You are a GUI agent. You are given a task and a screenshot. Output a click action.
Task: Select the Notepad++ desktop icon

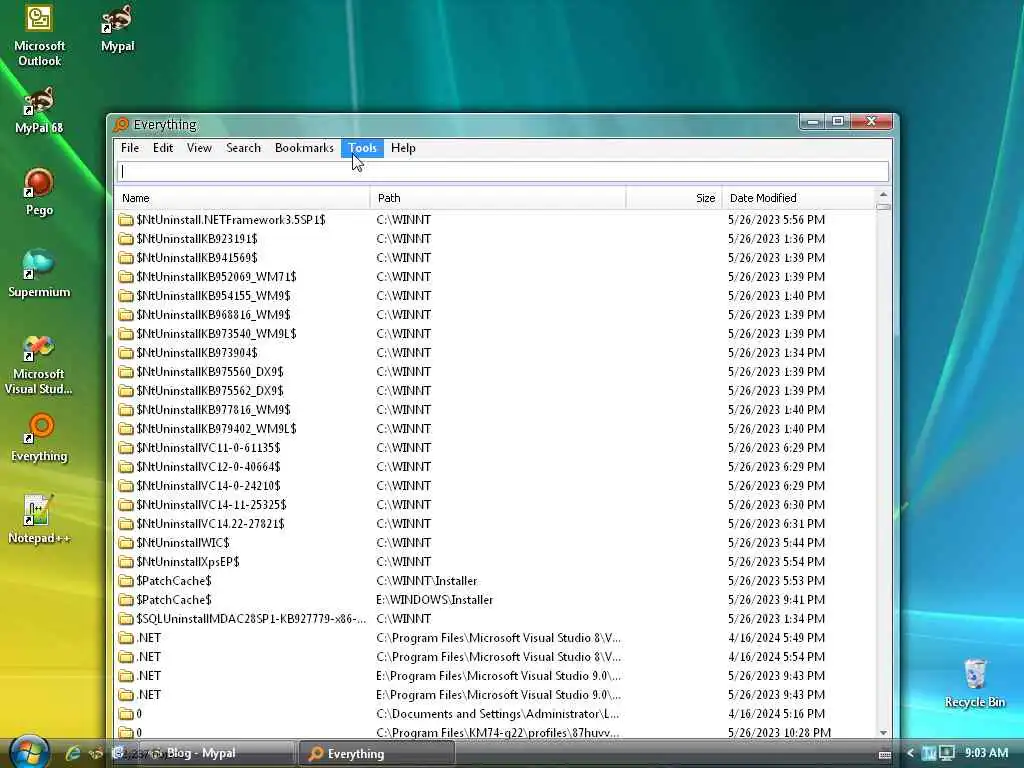39,520
